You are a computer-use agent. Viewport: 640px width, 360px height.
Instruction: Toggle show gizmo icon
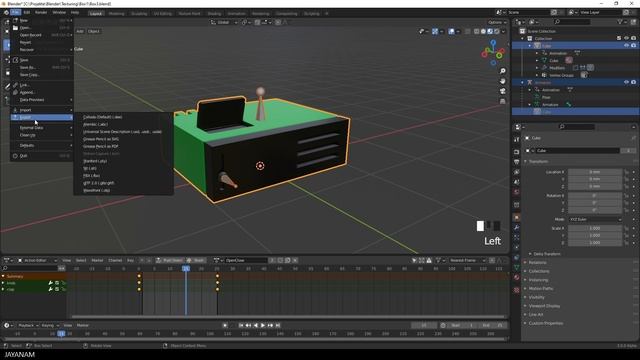coord(435,31)
